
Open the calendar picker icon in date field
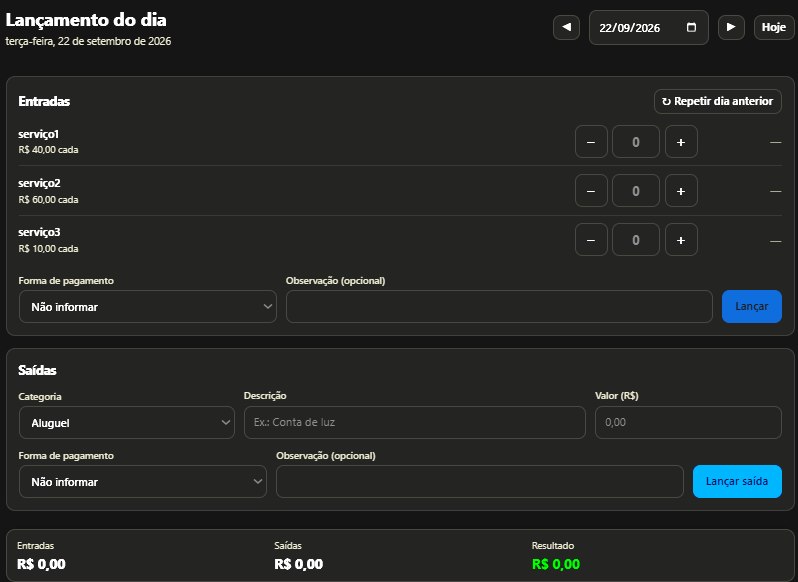point(691,27)
